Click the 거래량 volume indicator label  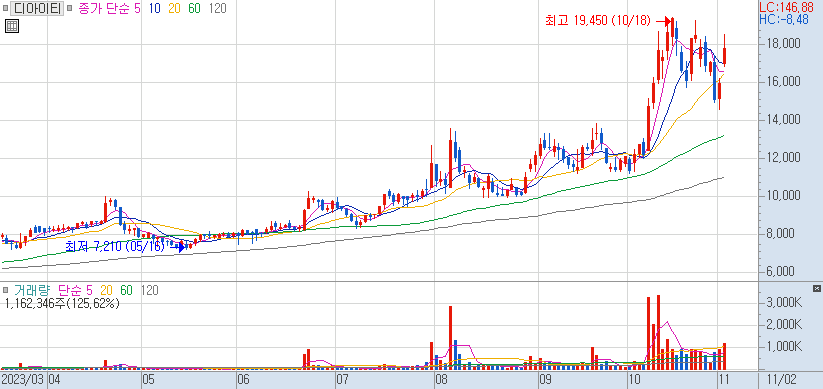click(x=31, y=290)
